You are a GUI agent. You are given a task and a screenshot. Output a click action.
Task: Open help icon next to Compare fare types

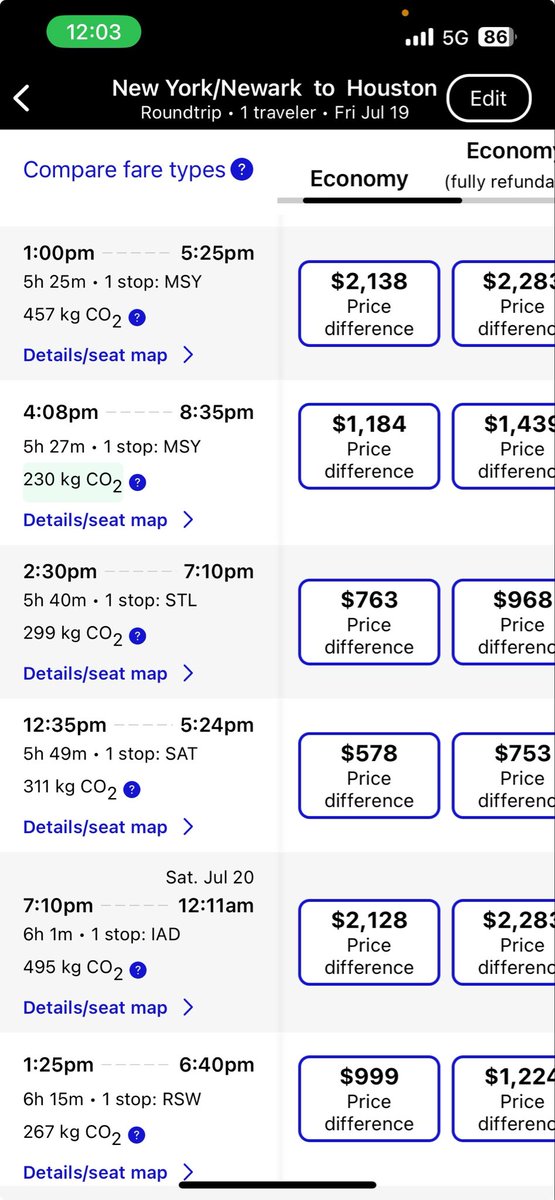pos(241,170)
